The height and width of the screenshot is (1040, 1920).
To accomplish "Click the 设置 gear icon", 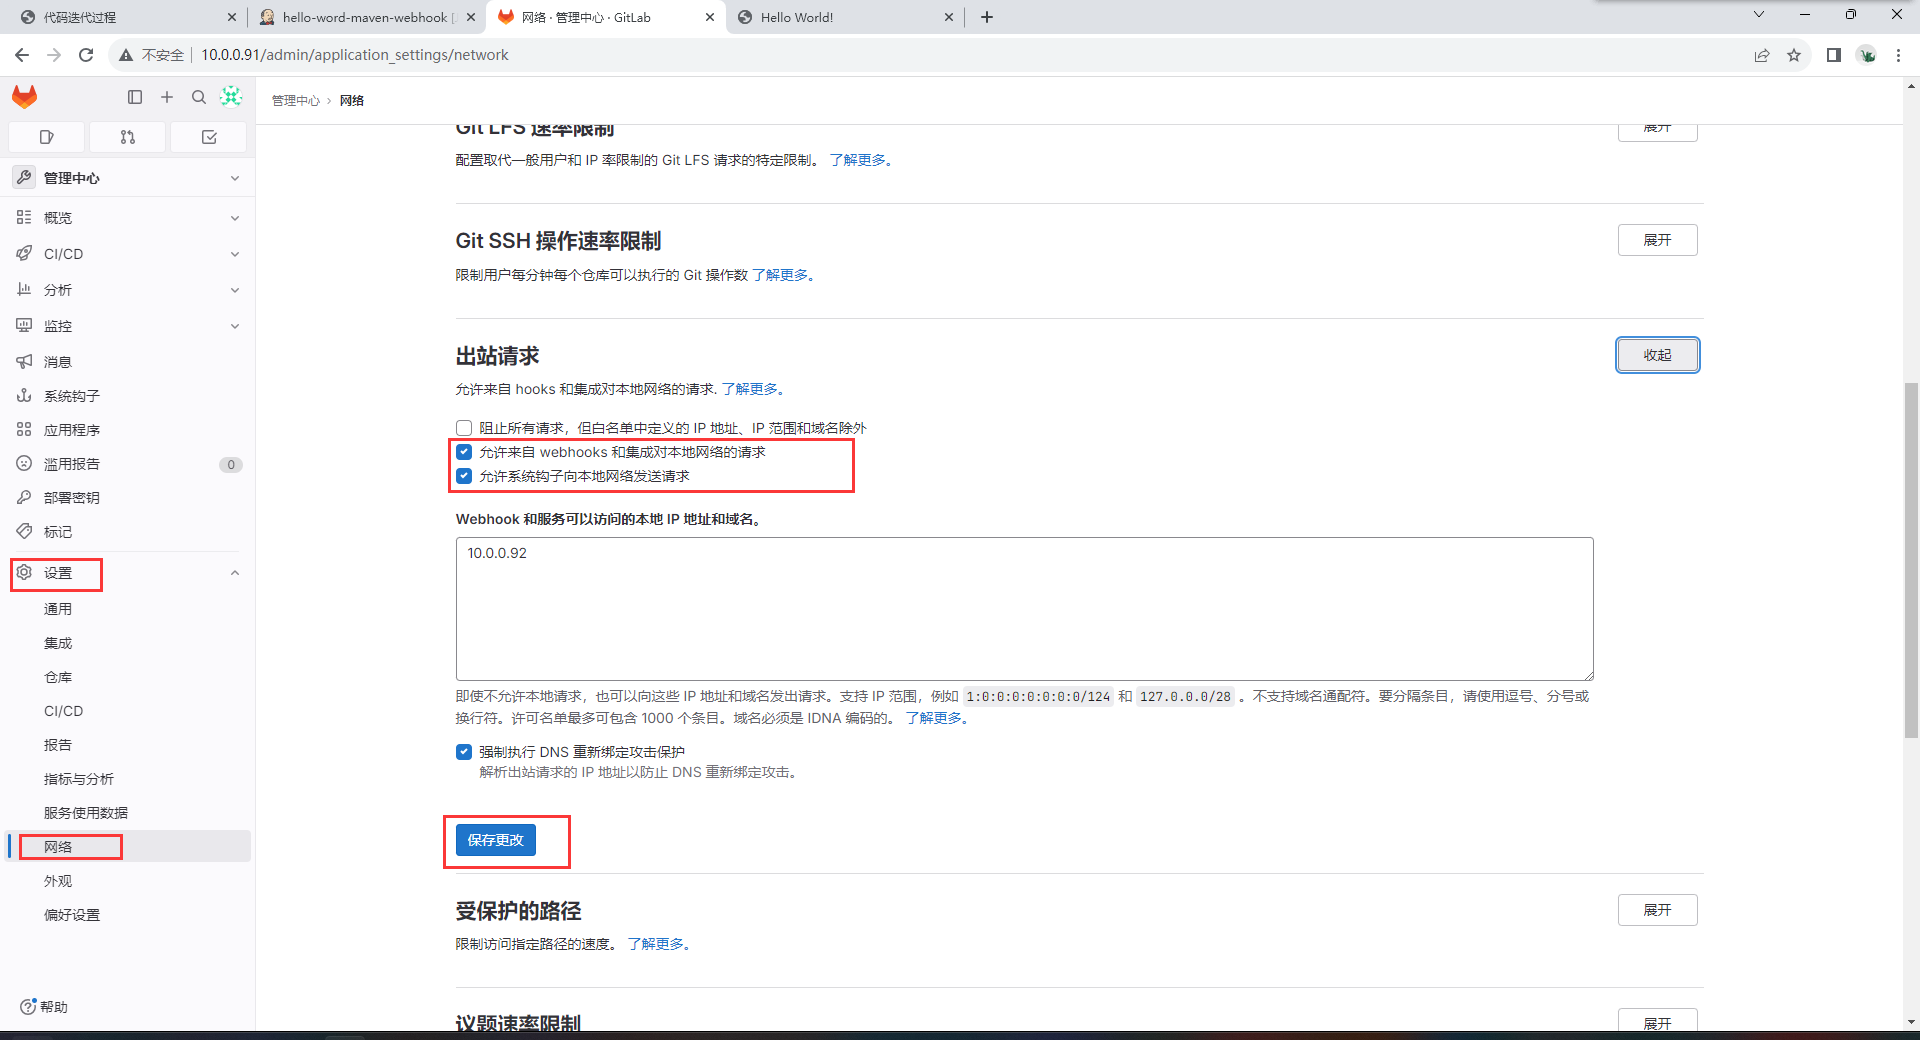I will tap(24, 572).
